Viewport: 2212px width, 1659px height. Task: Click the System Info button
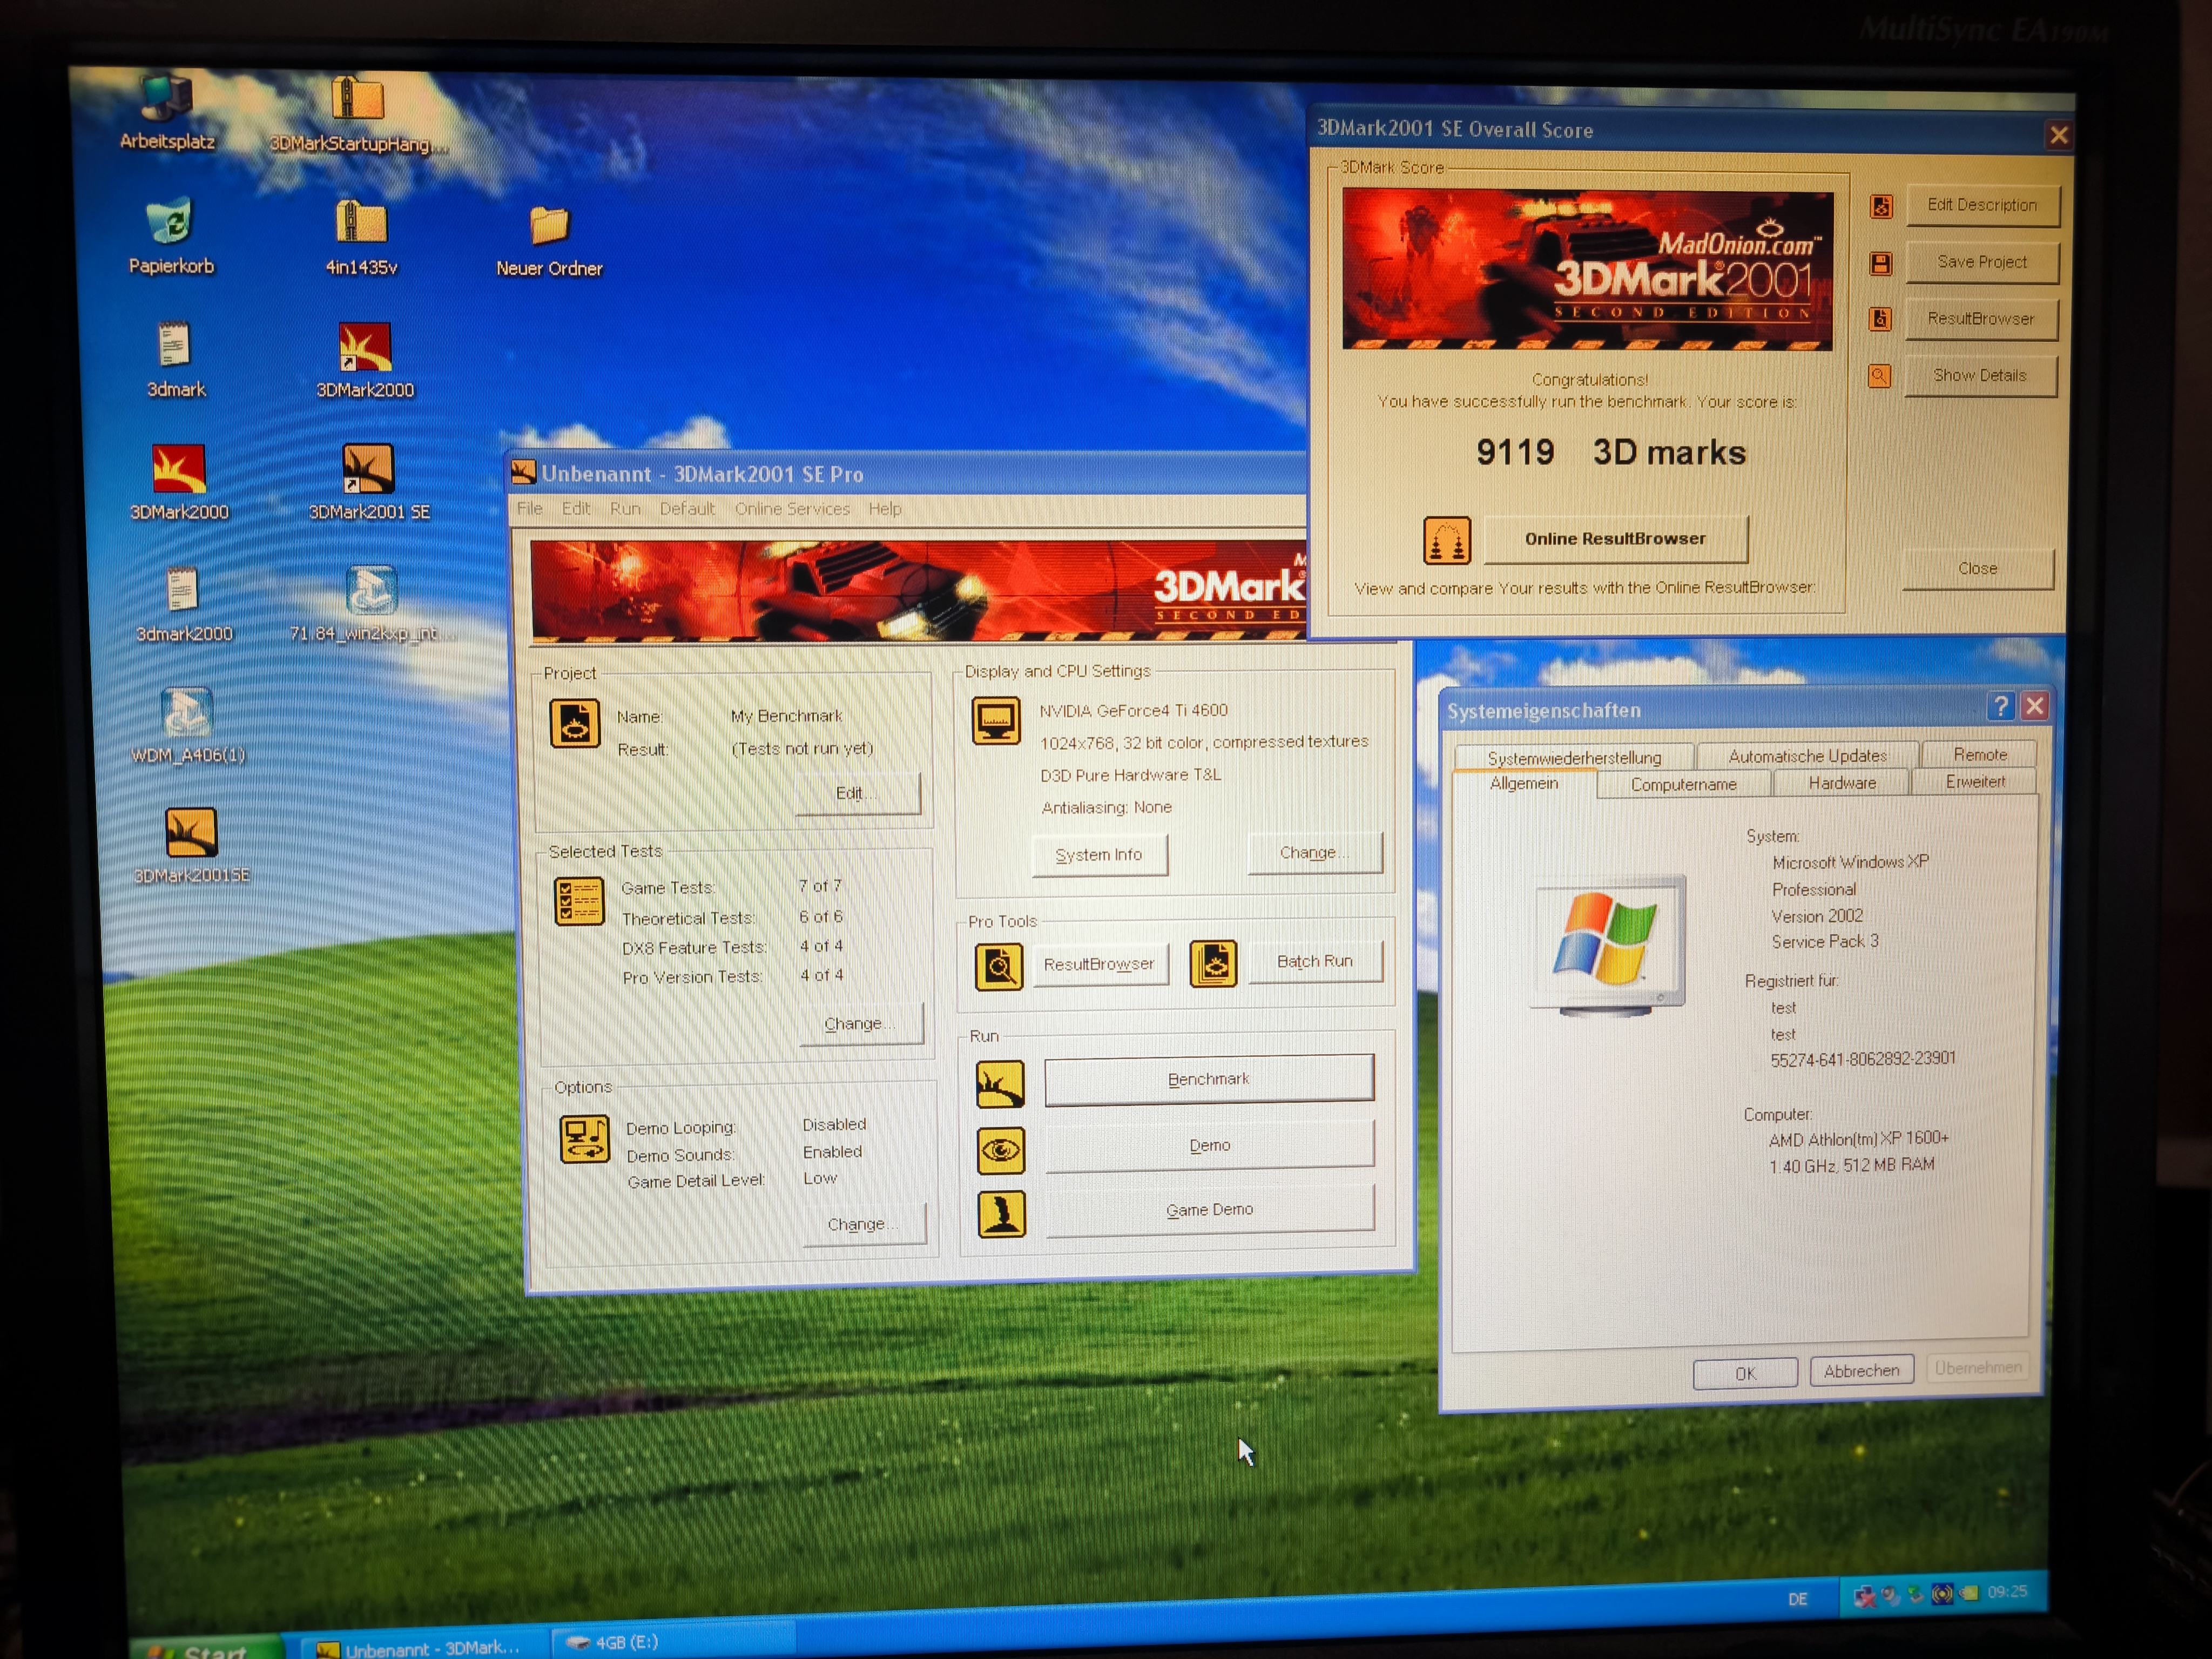pyautogui.click(x=1098, y=855)
